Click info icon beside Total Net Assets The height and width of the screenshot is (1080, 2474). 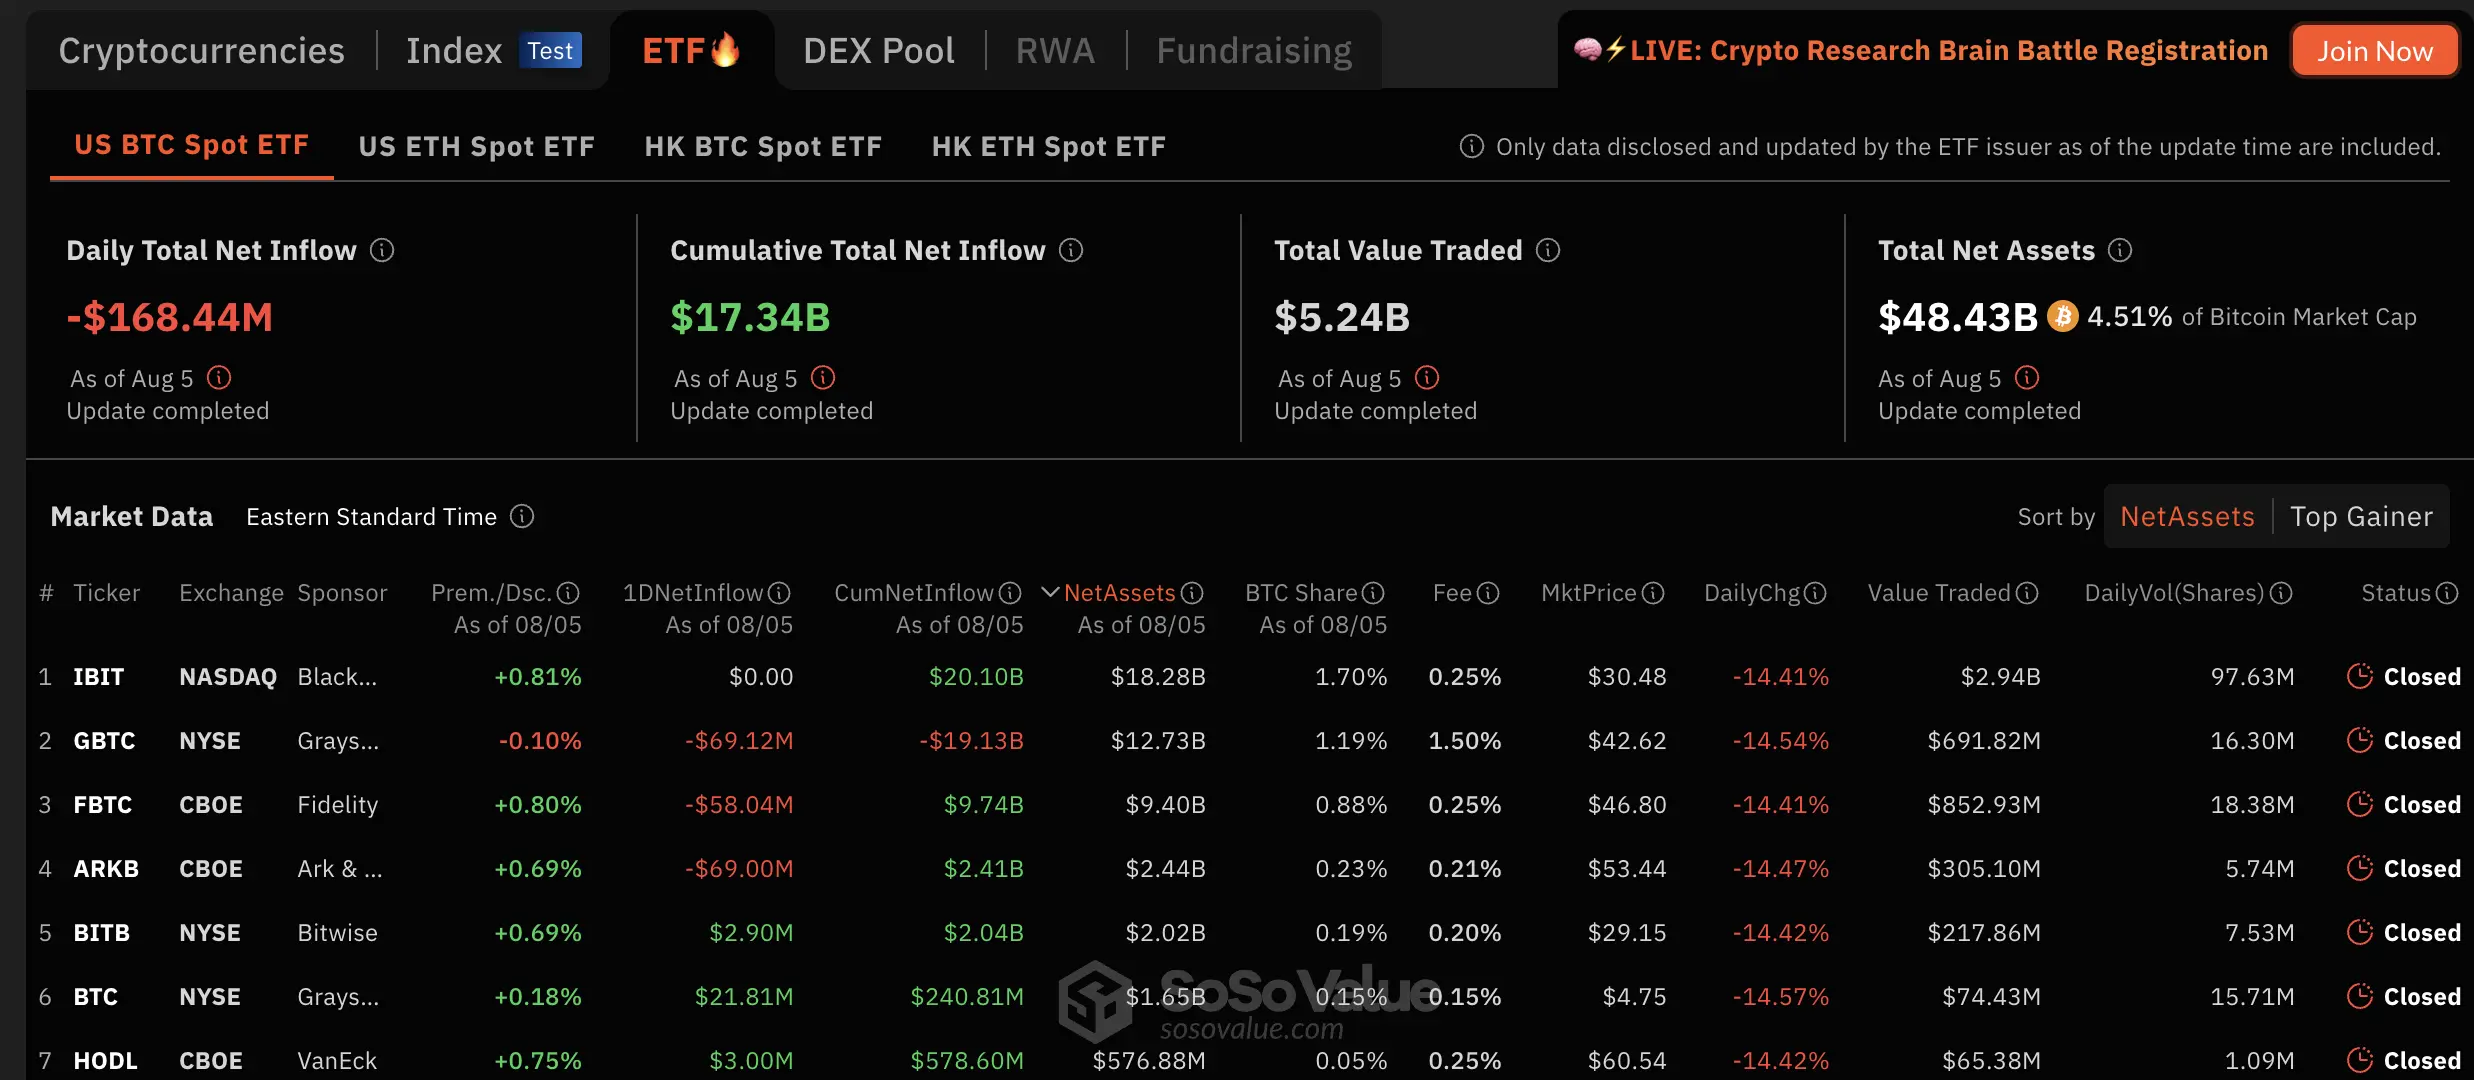click(2120, 250)
